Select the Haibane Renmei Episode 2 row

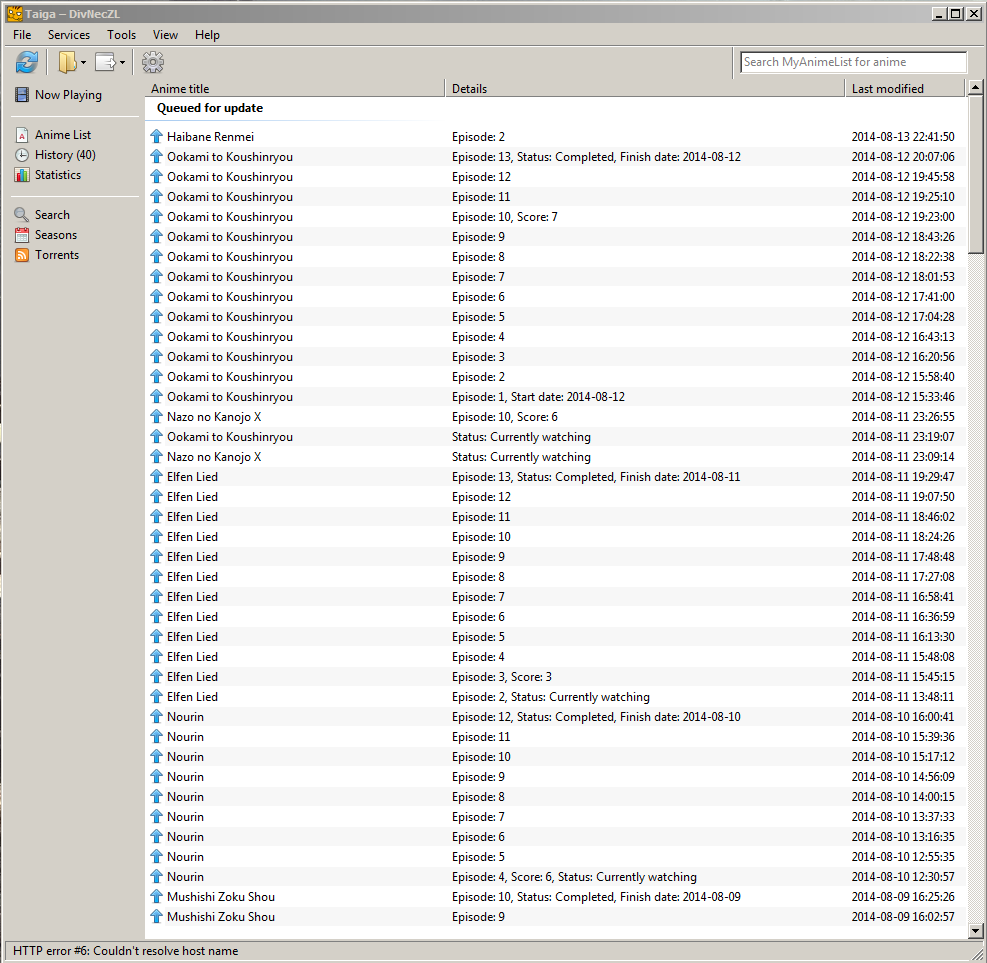point(556,137)
